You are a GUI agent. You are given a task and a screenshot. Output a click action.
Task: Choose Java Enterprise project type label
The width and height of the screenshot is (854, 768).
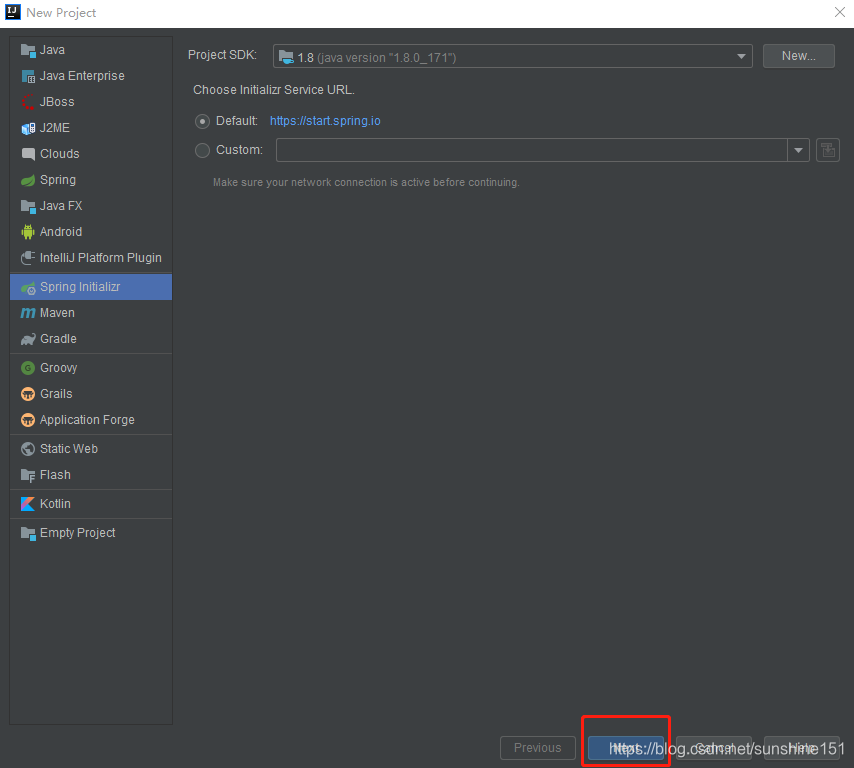[82, 76]
